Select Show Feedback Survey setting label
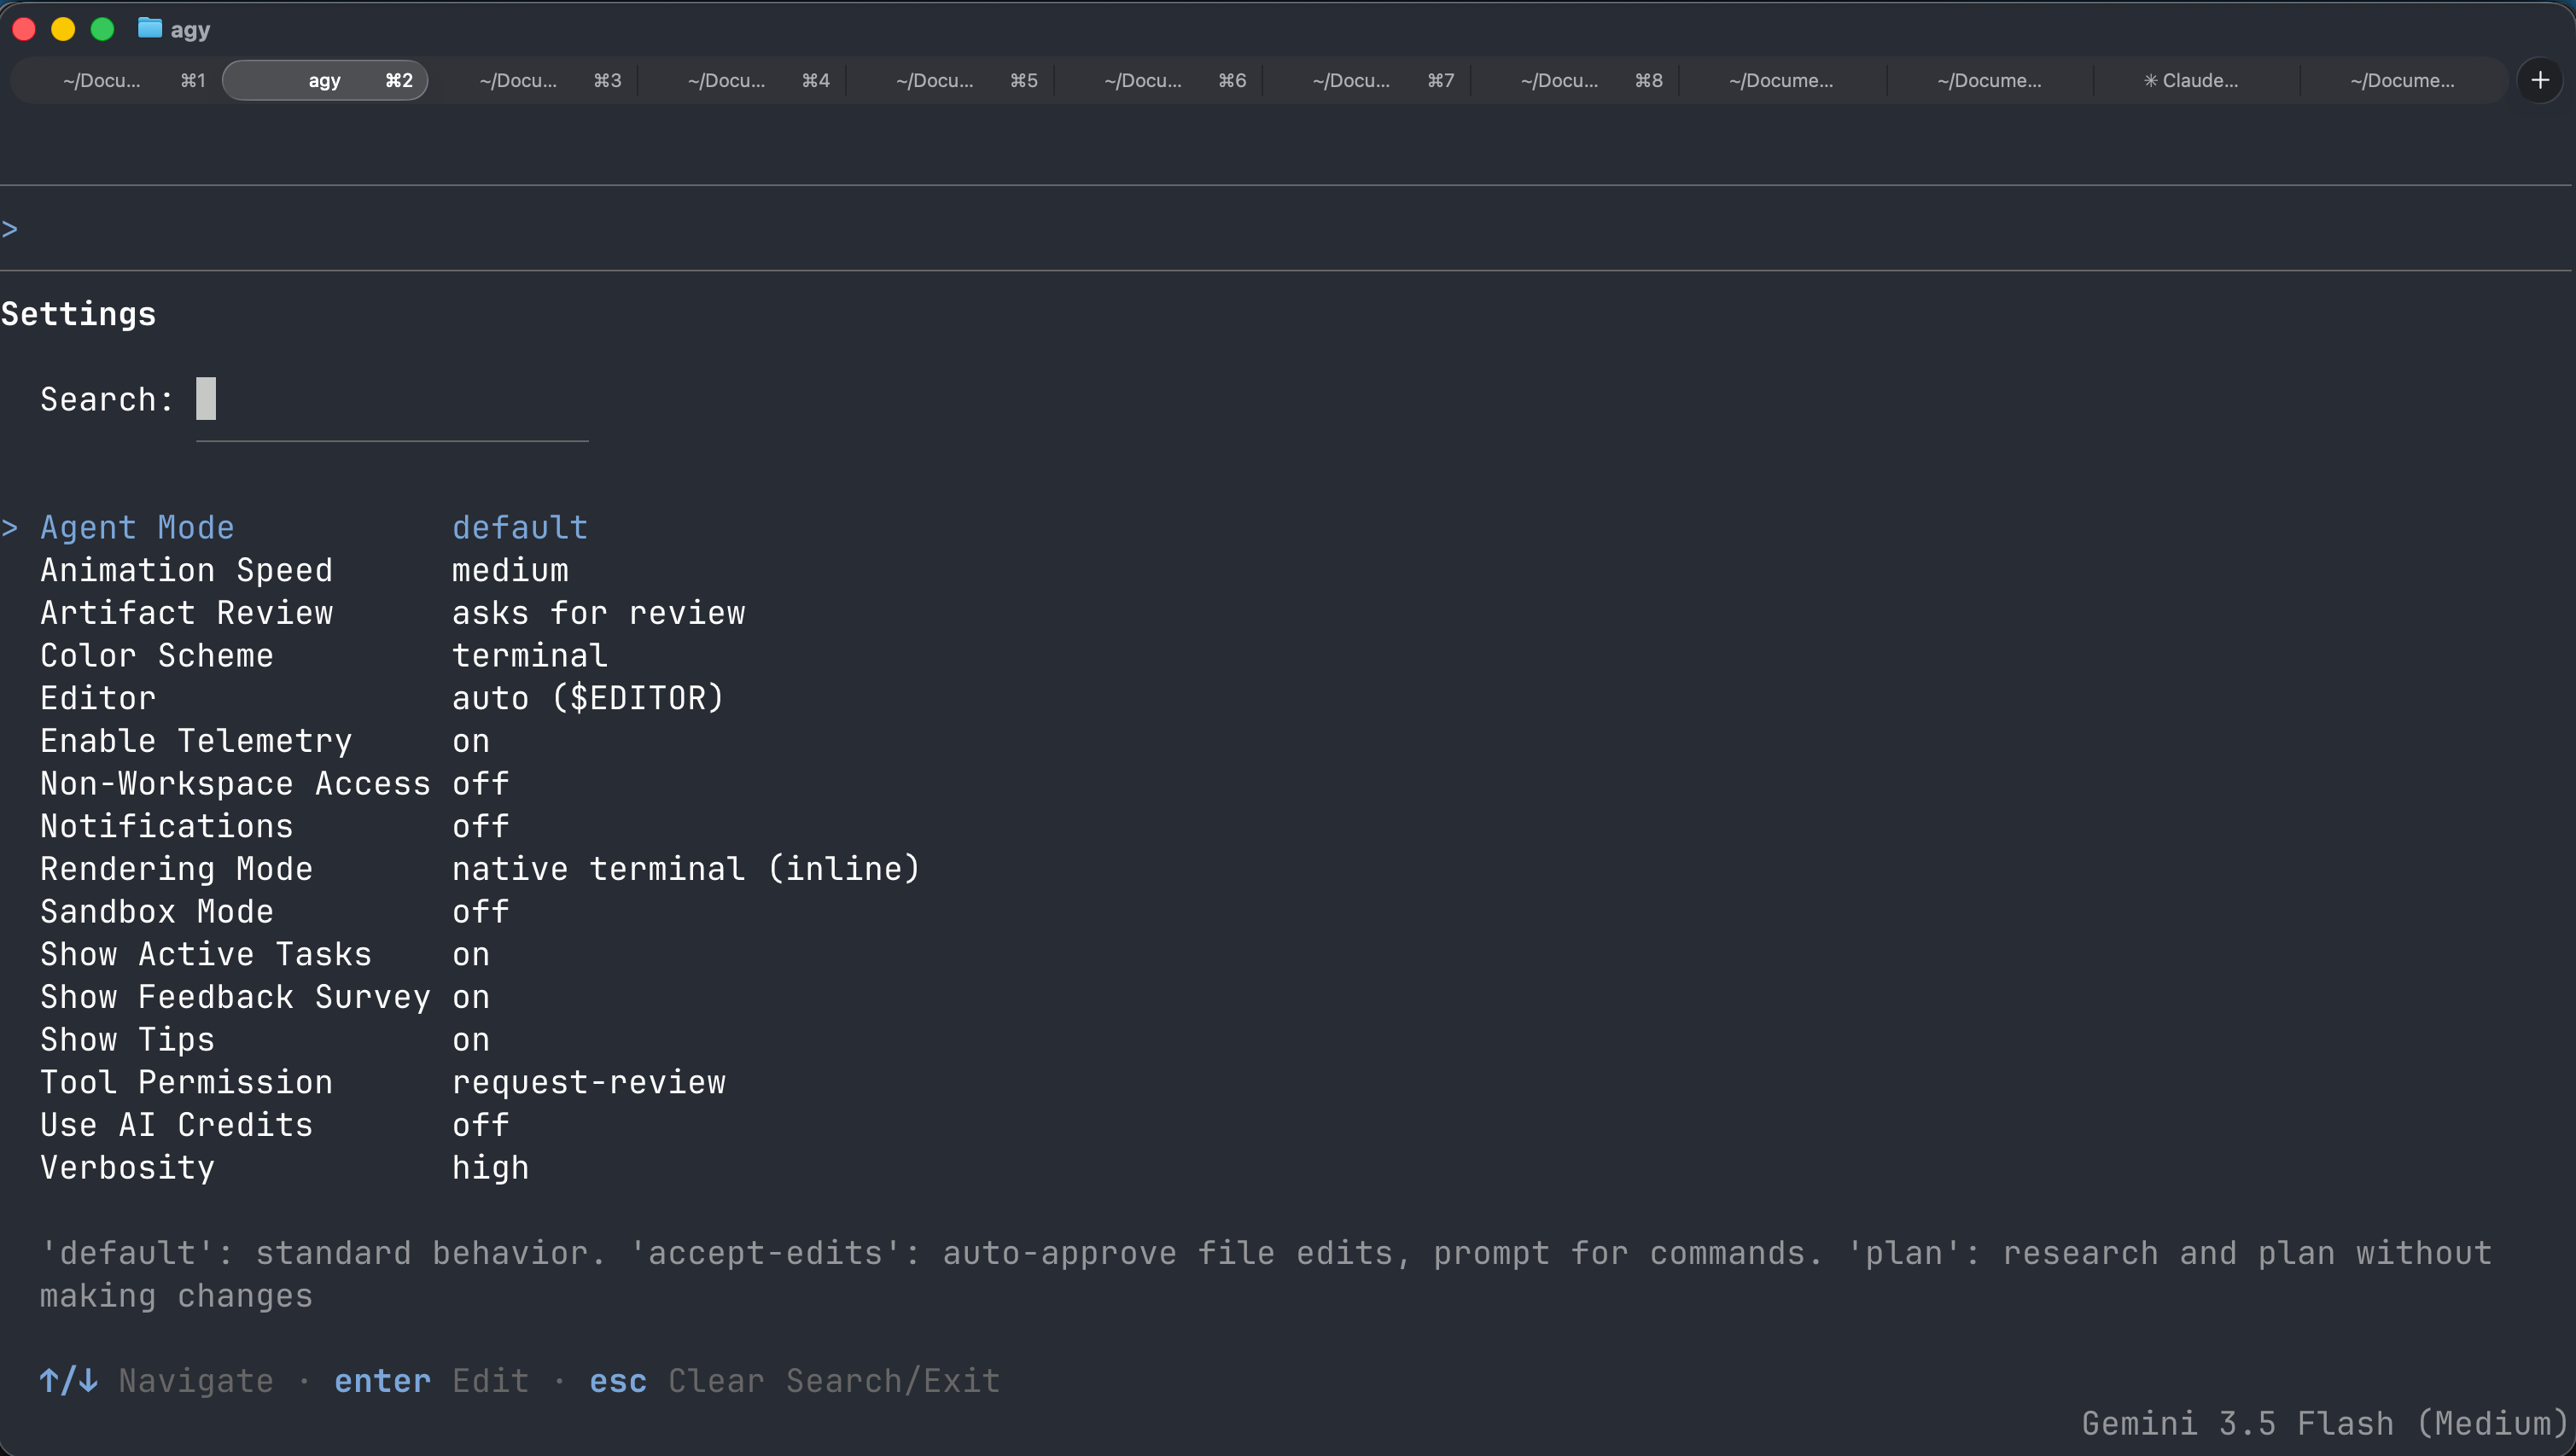 [235, 997]
